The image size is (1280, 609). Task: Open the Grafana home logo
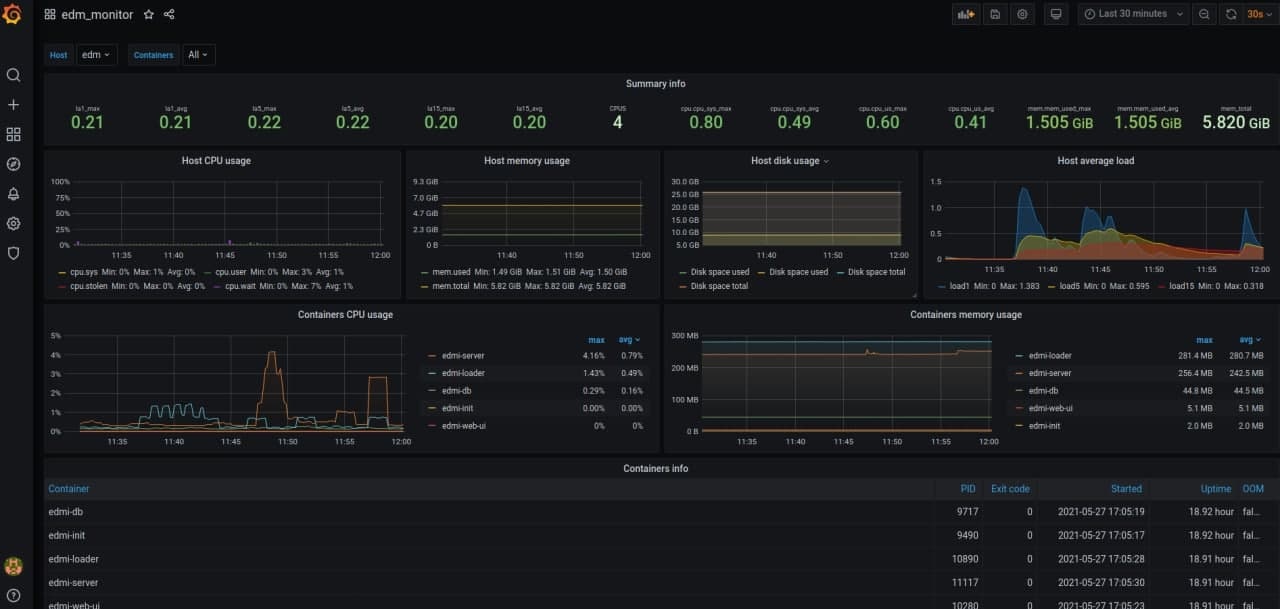click(x=13, y=15)
